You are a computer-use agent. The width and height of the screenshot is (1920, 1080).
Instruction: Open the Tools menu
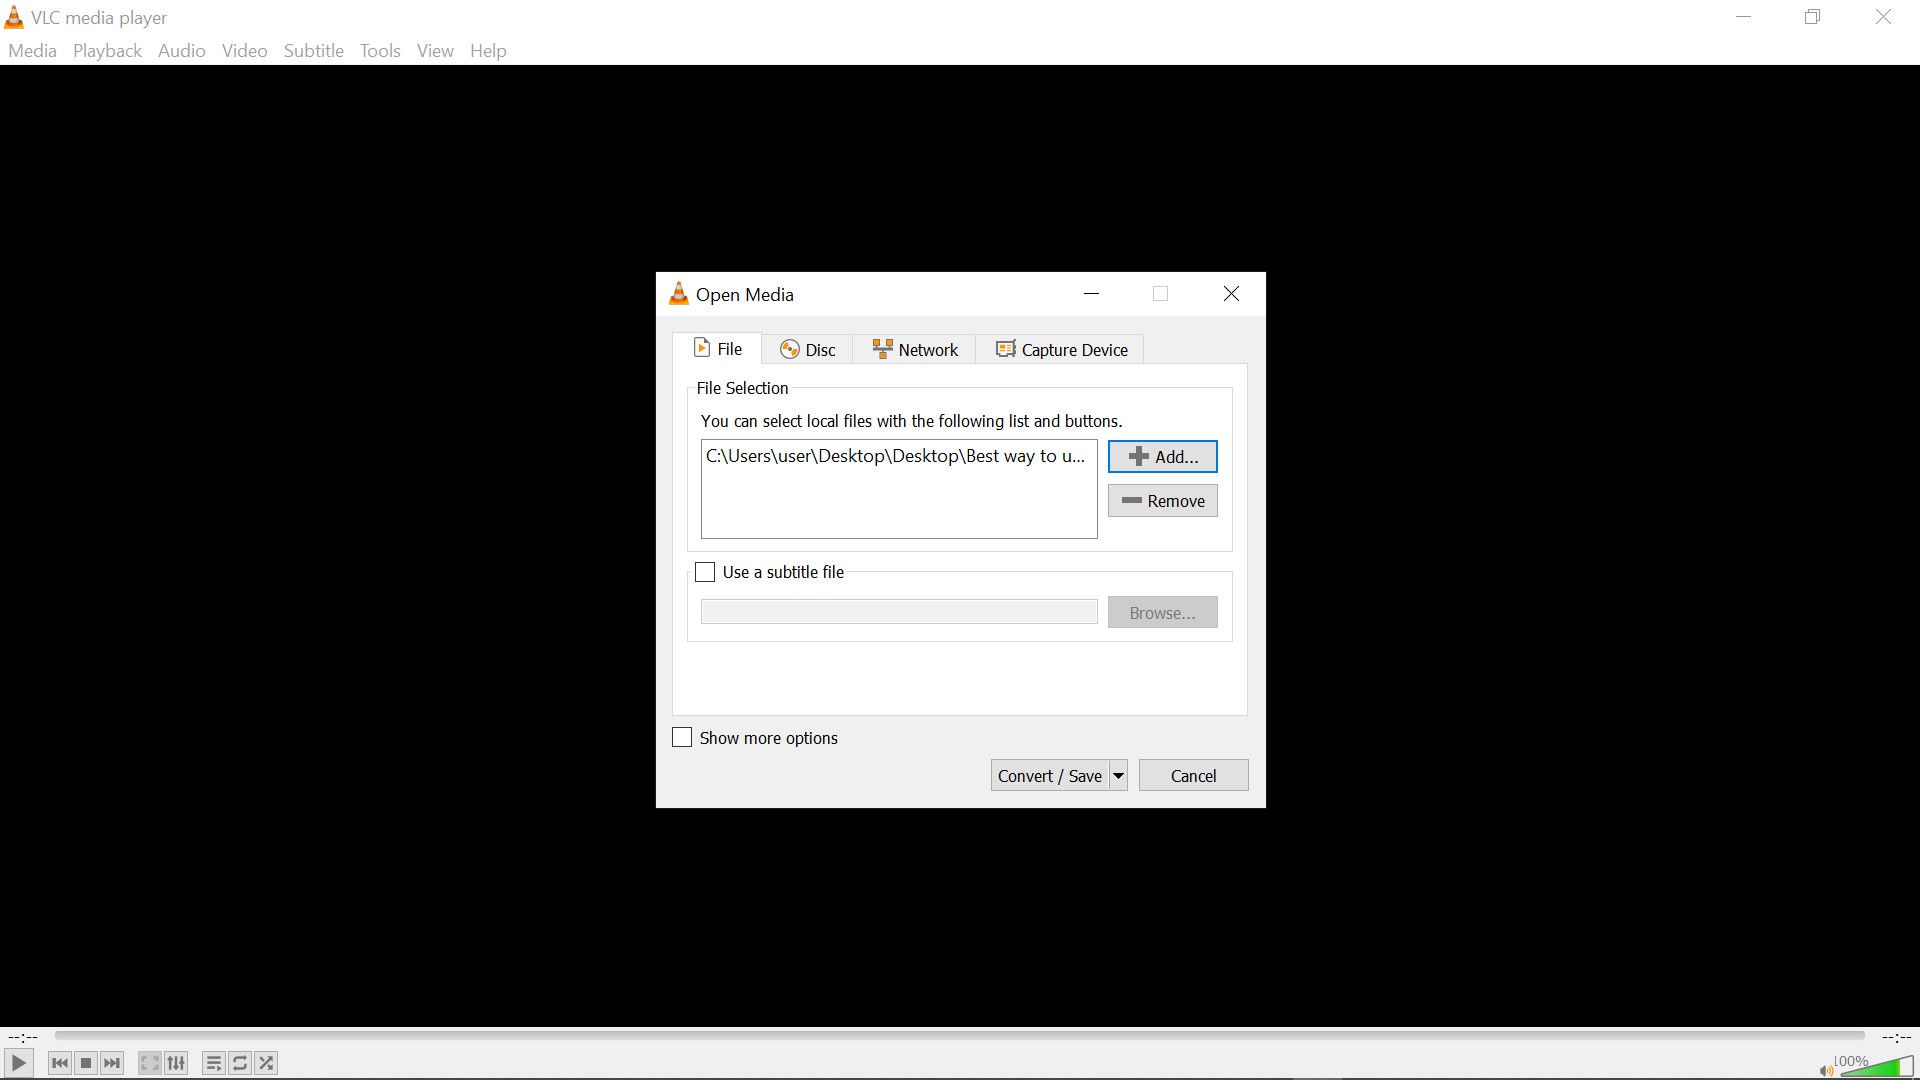click(x=380, y=51)
